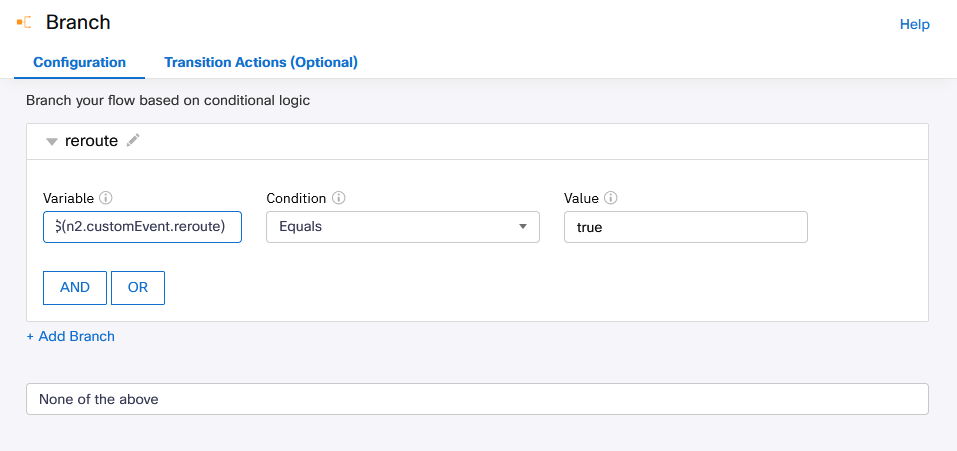Open the Help link

[914, 24]
